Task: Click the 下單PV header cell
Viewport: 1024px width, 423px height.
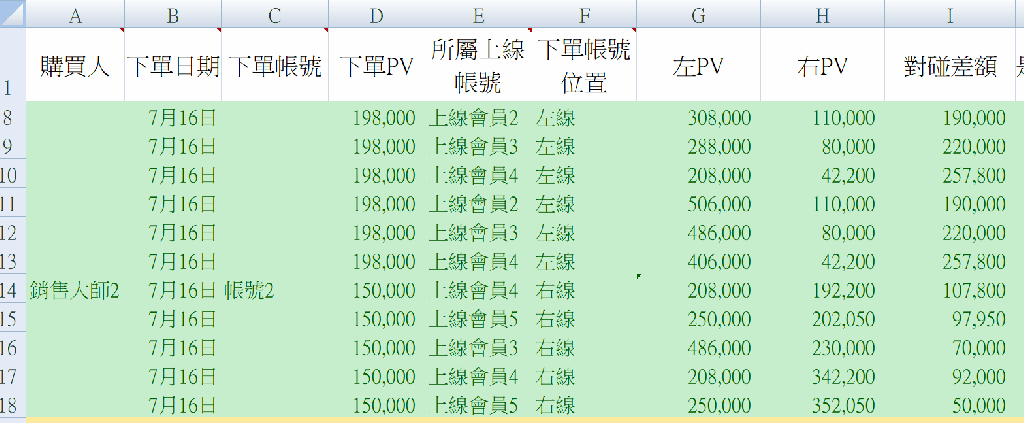Action: (x=376, y=64)
